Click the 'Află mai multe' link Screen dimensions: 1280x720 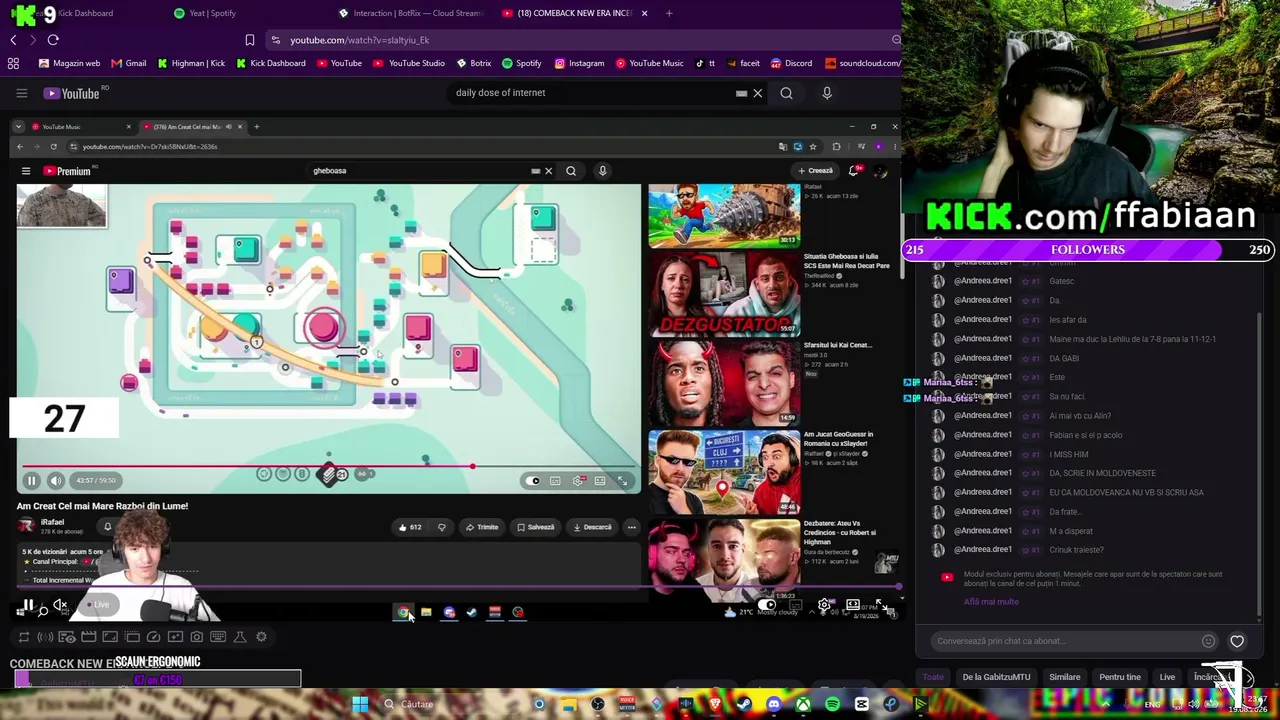pyautogui.click(x=991, y=602)
